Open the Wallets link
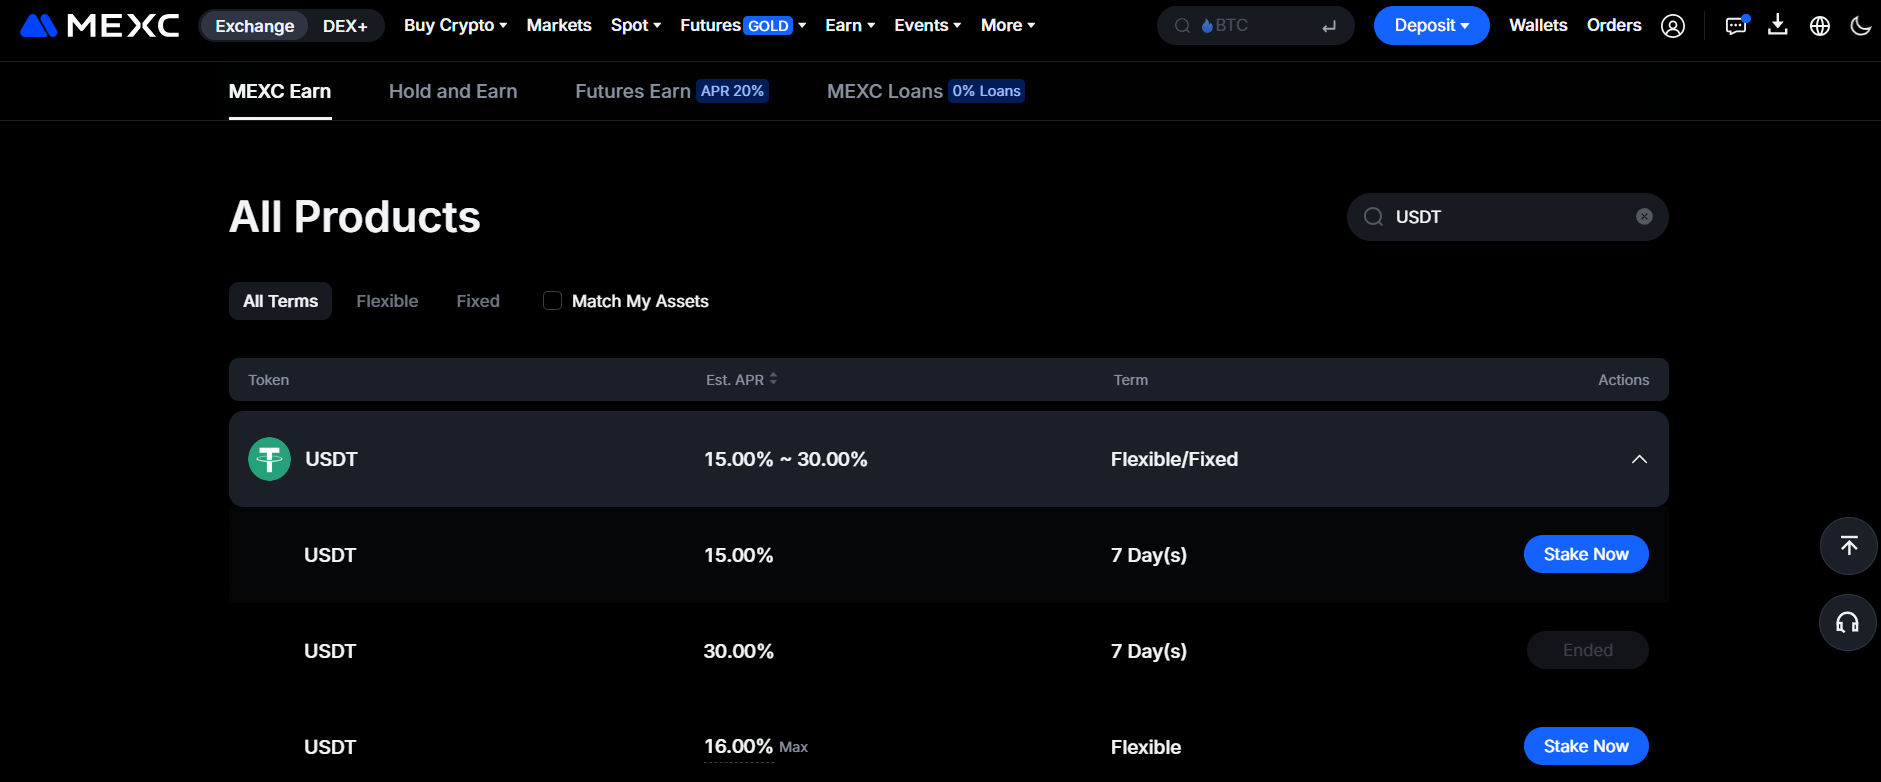The height and width of the screenshot is (782, 1881). (1538, 25)
